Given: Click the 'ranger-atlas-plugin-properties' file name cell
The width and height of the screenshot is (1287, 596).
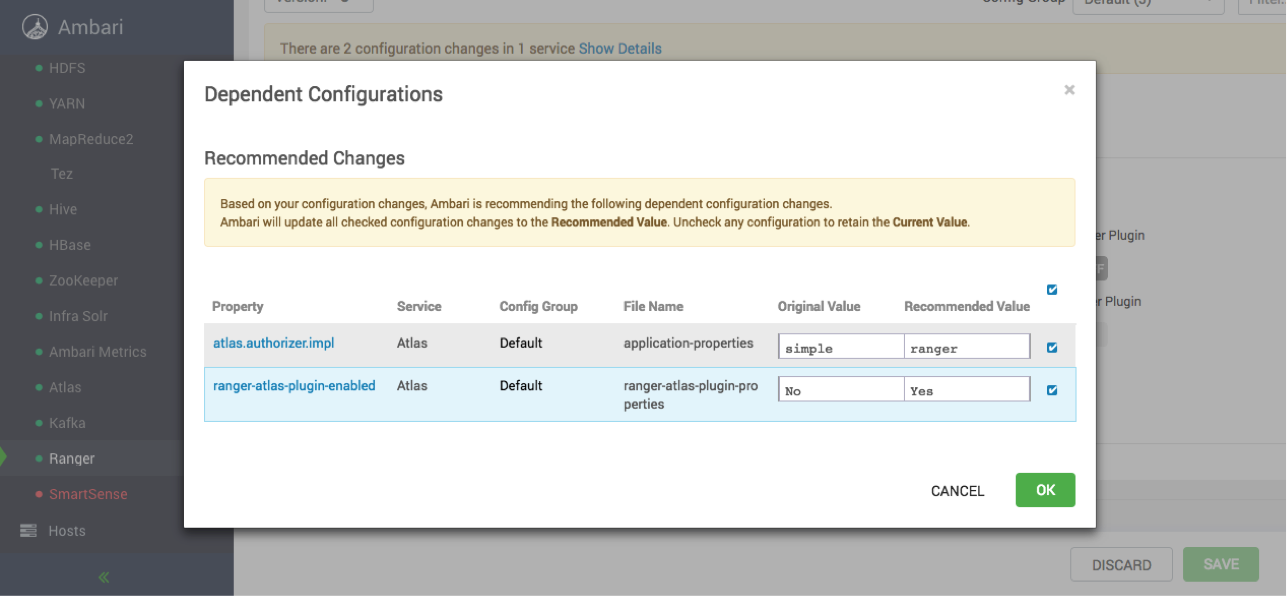Looking at the screenshot, I should point(691,395).
